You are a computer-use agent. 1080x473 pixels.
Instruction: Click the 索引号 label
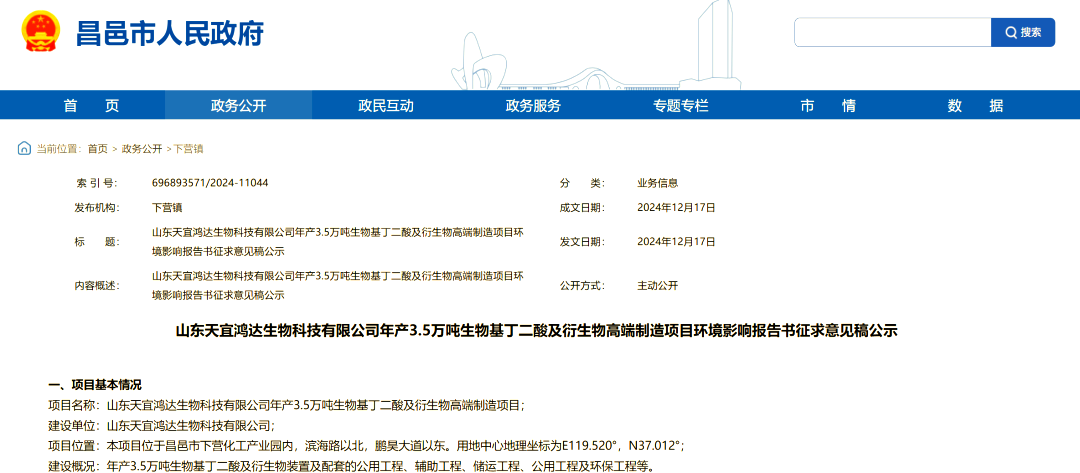[96, 183]
